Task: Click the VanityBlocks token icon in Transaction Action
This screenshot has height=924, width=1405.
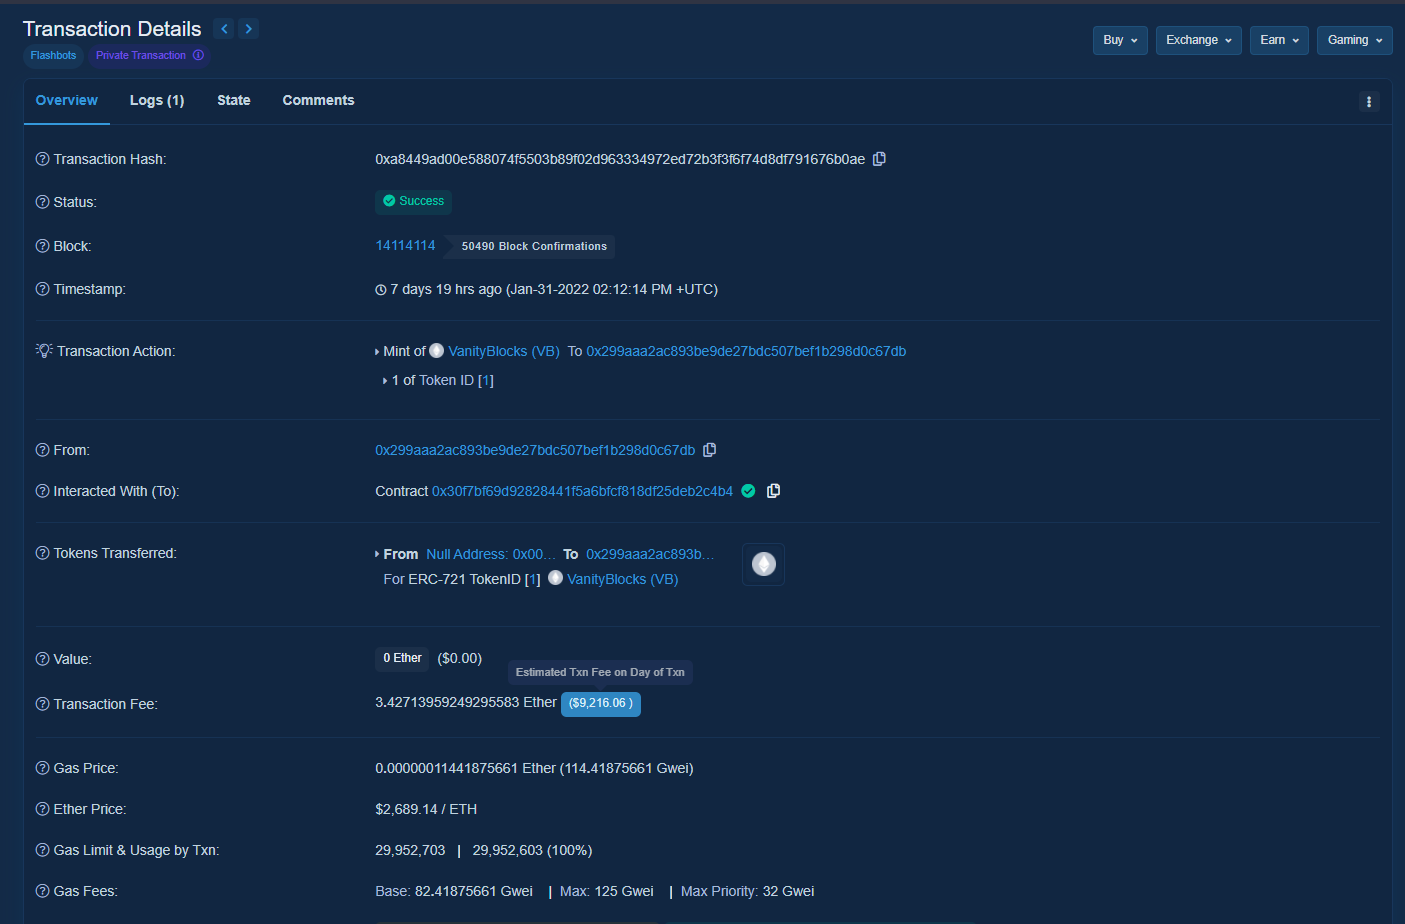Action: tap(436, 351)
